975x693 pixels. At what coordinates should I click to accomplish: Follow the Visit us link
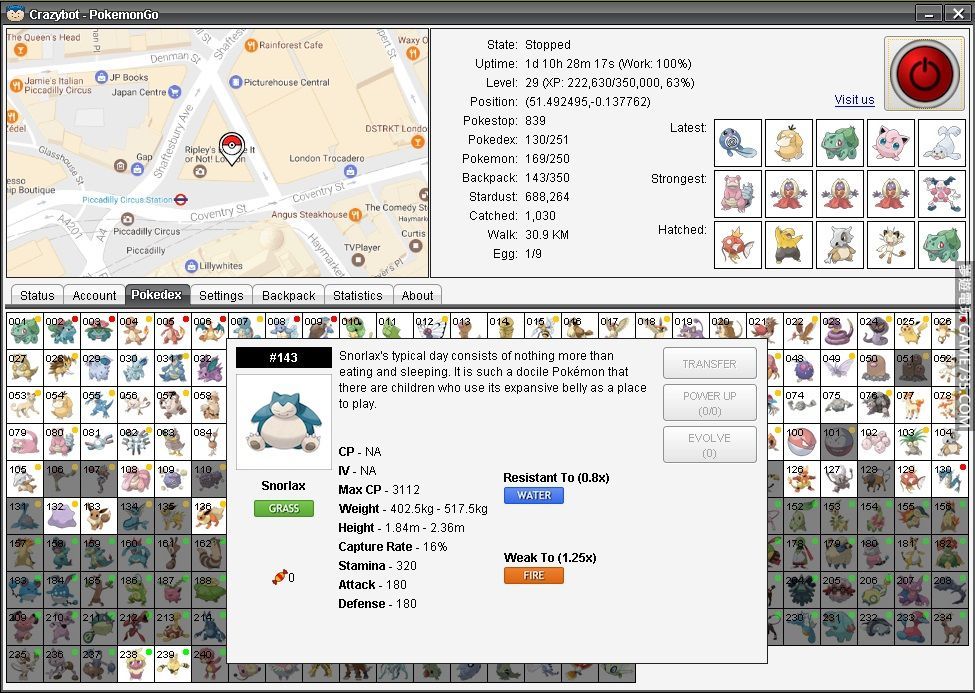click(854, 100)
